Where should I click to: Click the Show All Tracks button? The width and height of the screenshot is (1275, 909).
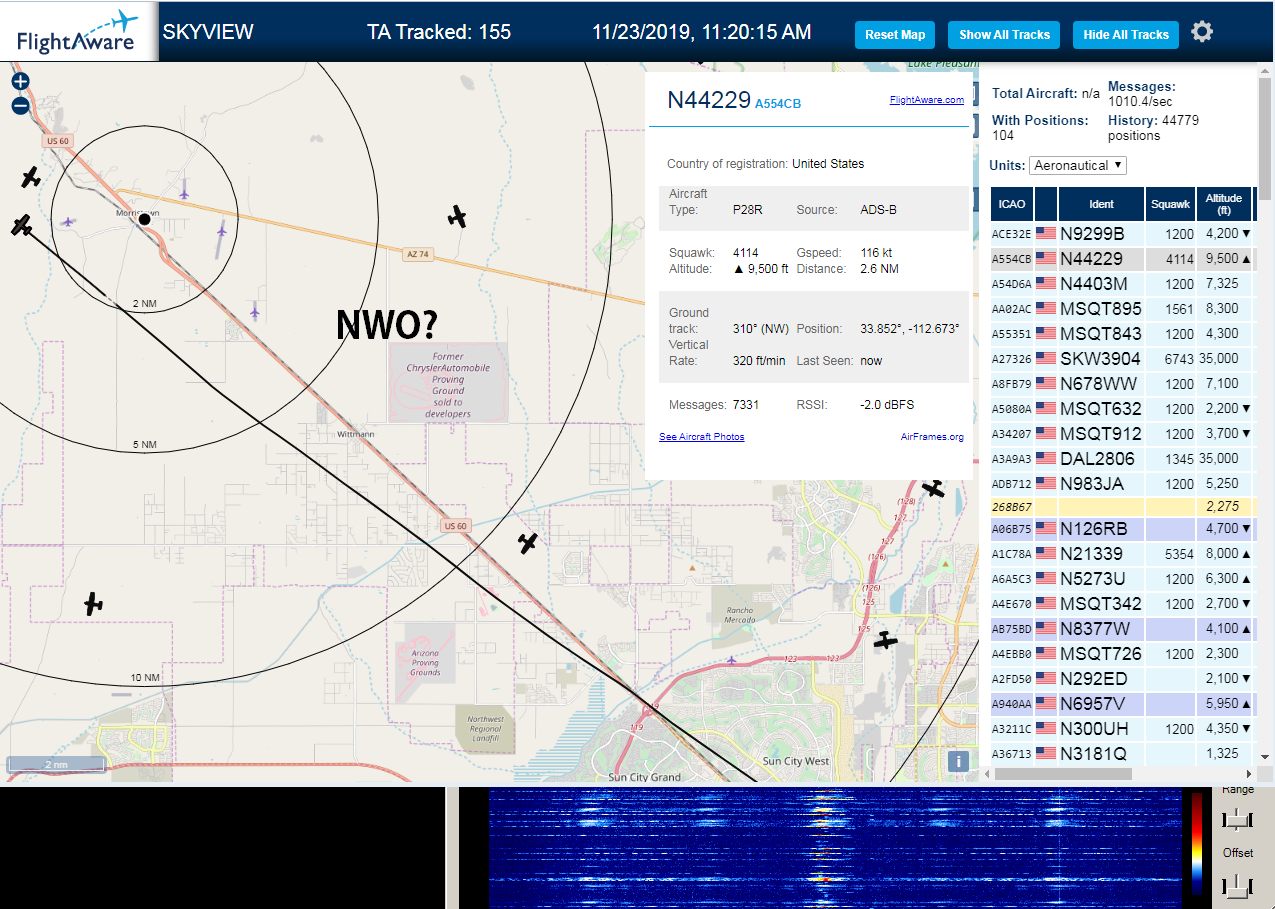(x=1004, y=34)
